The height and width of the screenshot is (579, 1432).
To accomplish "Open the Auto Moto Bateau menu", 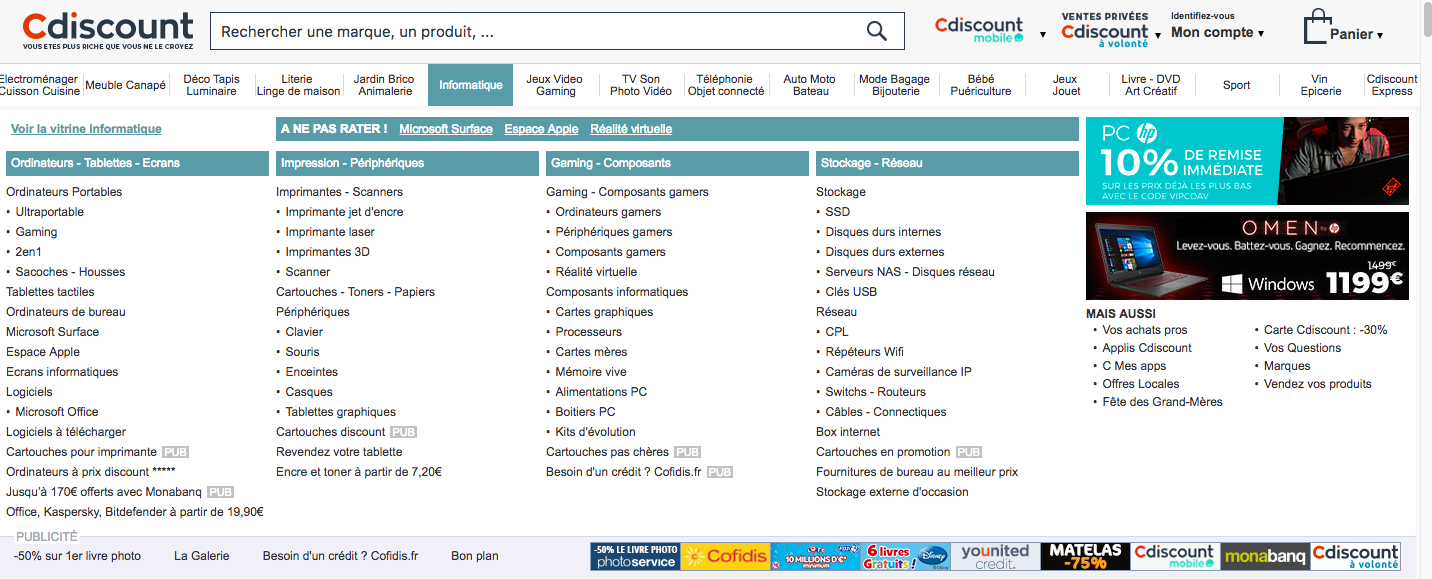I will click(x=810, y=85).
